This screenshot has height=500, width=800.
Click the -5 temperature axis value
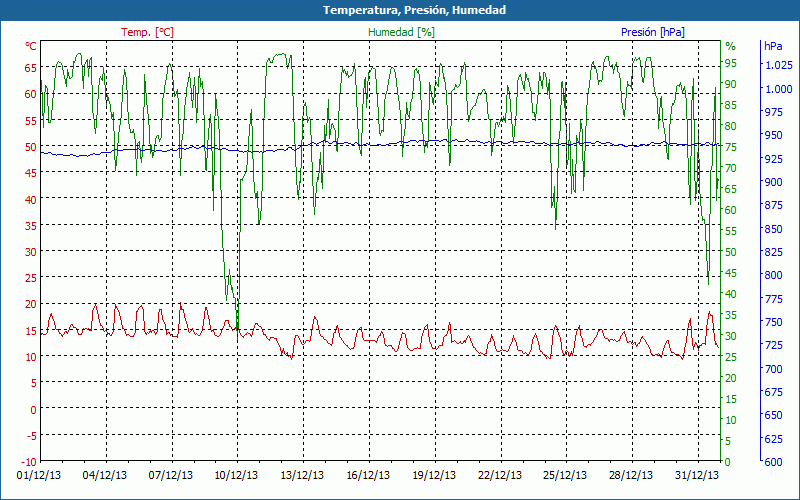click(x=31, y=436)
